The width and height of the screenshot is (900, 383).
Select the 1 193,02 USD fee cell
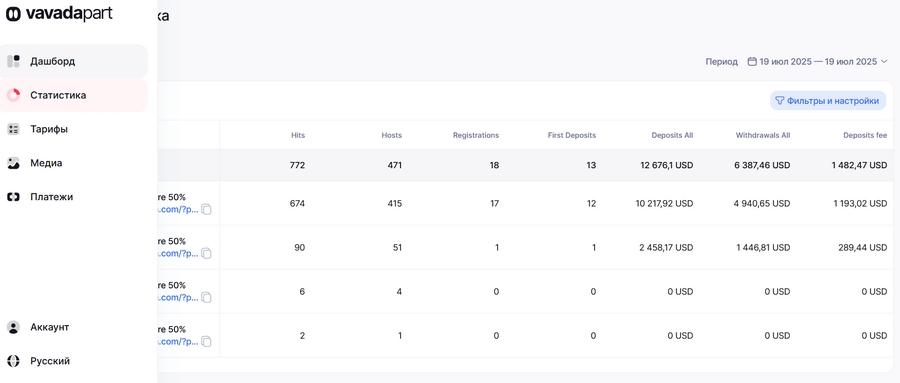click(x=860, y=203)
